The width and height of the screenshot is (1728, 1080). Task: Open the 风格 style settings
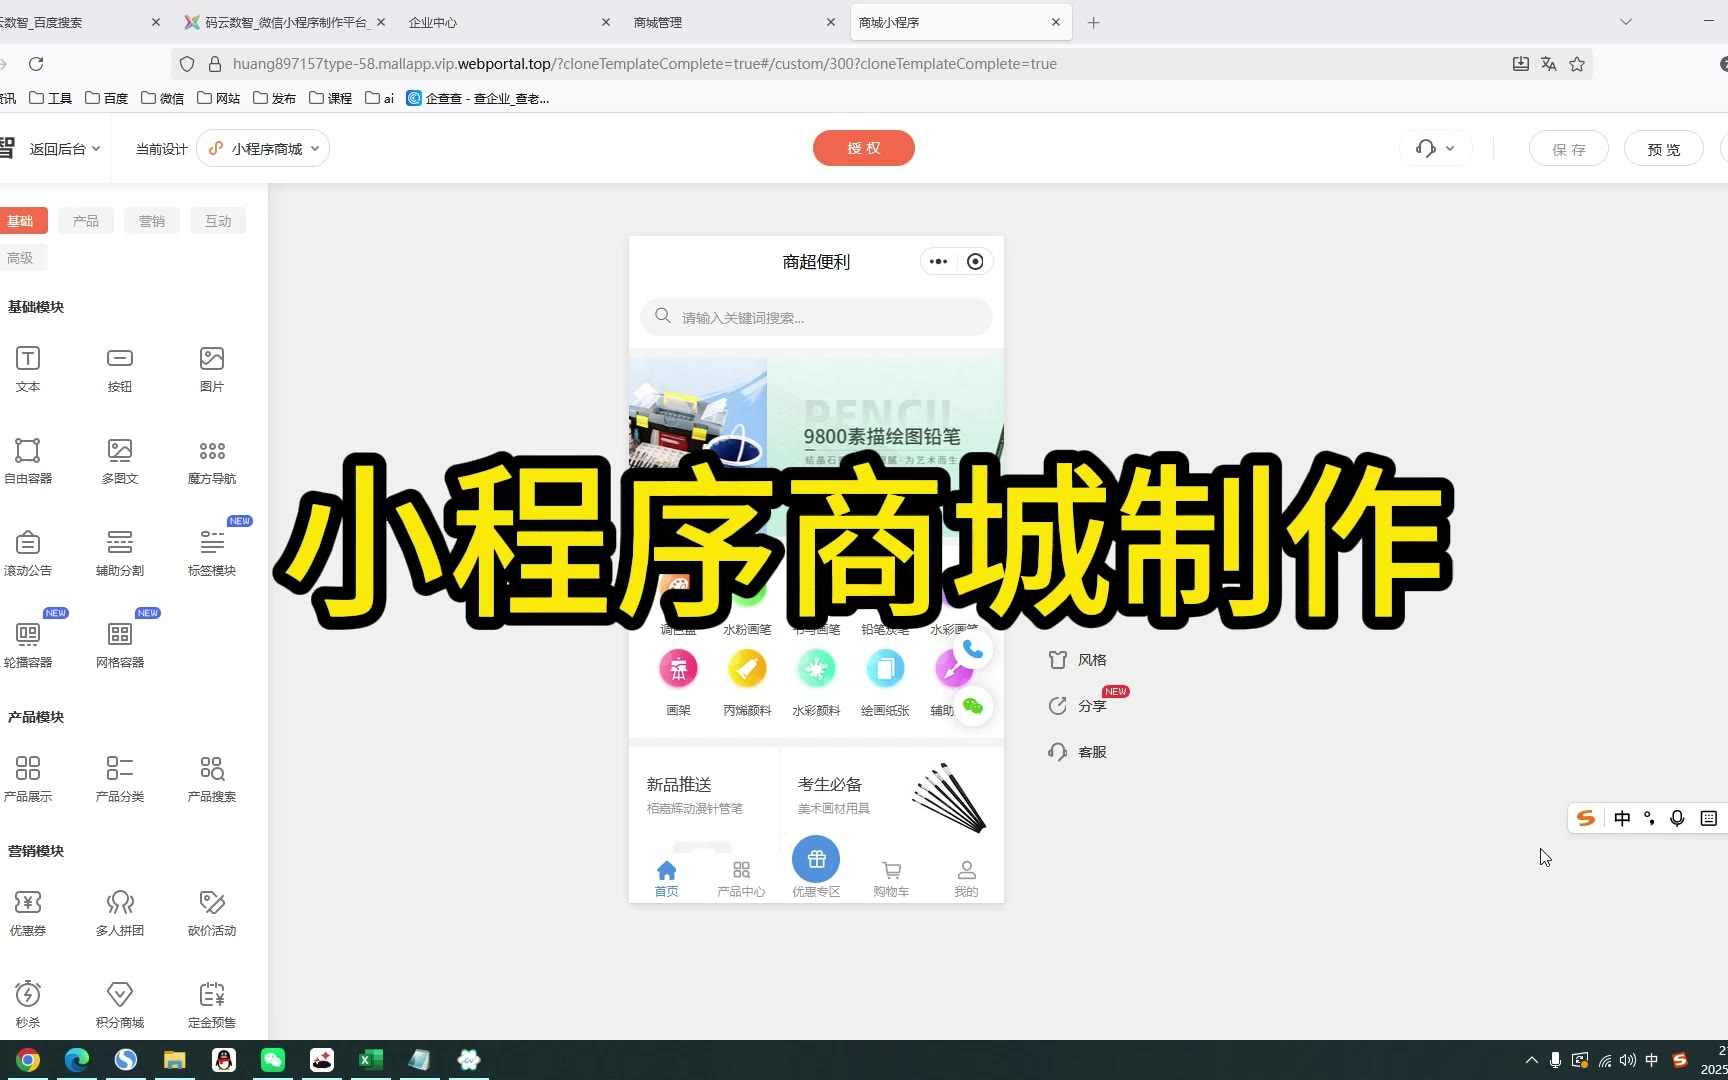pyautogui.click(x=1078, y=660)
